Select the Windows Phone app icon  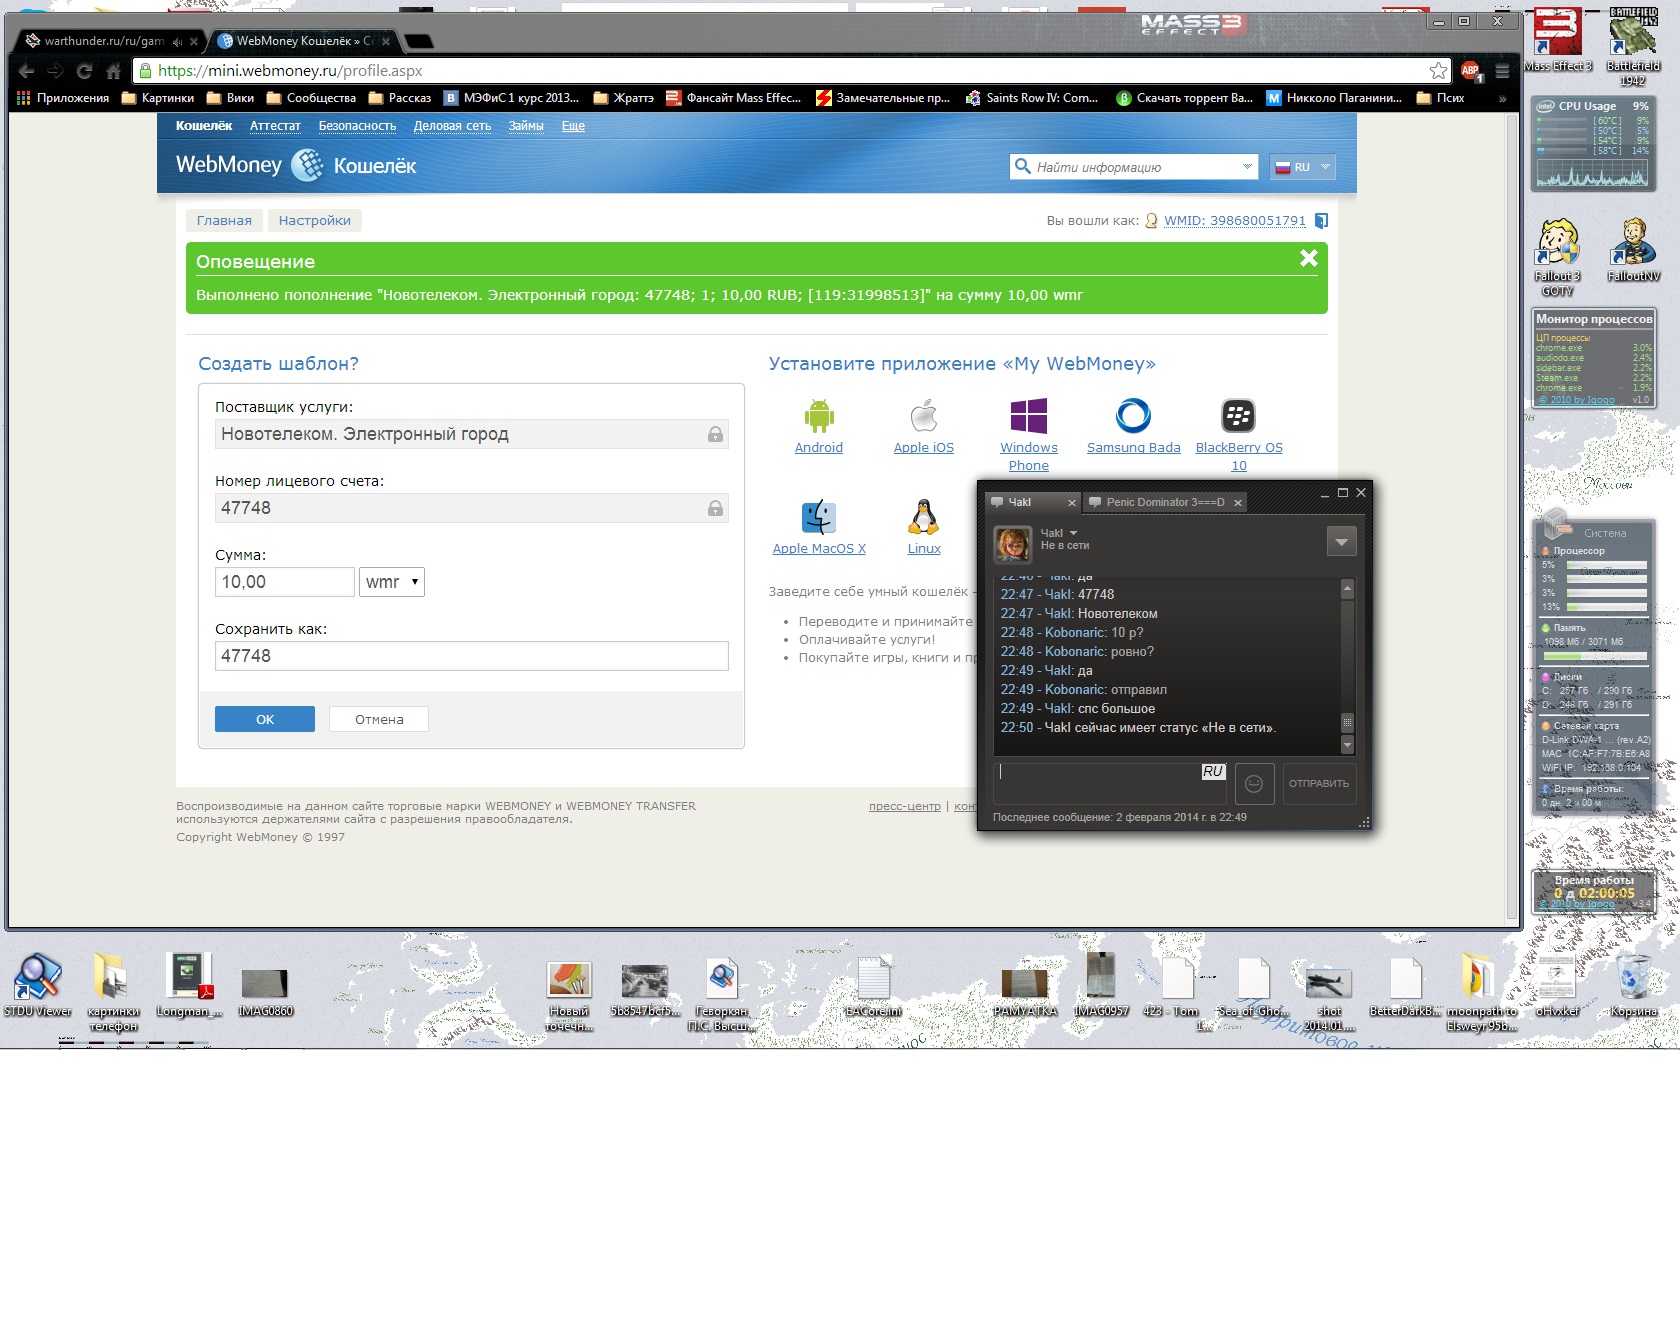[x=1028, y=416]
